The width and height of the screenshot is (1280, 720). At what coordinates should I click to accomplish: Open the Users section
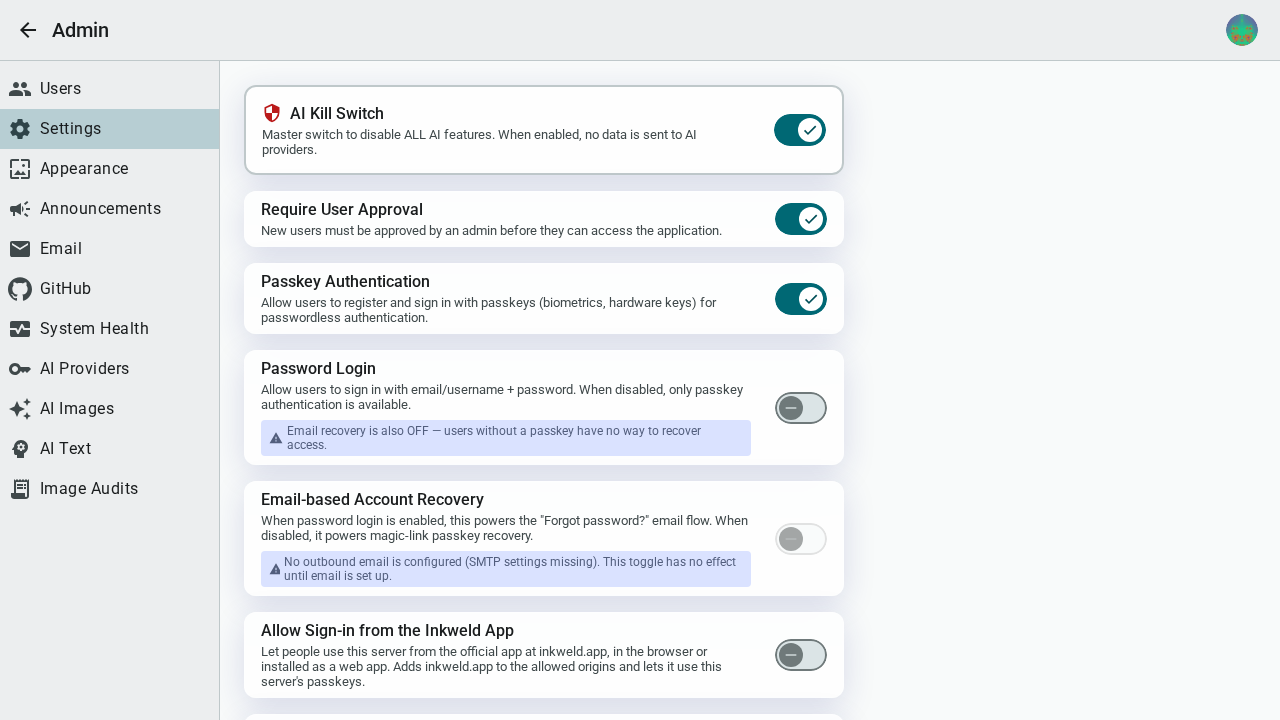point(110,89)
